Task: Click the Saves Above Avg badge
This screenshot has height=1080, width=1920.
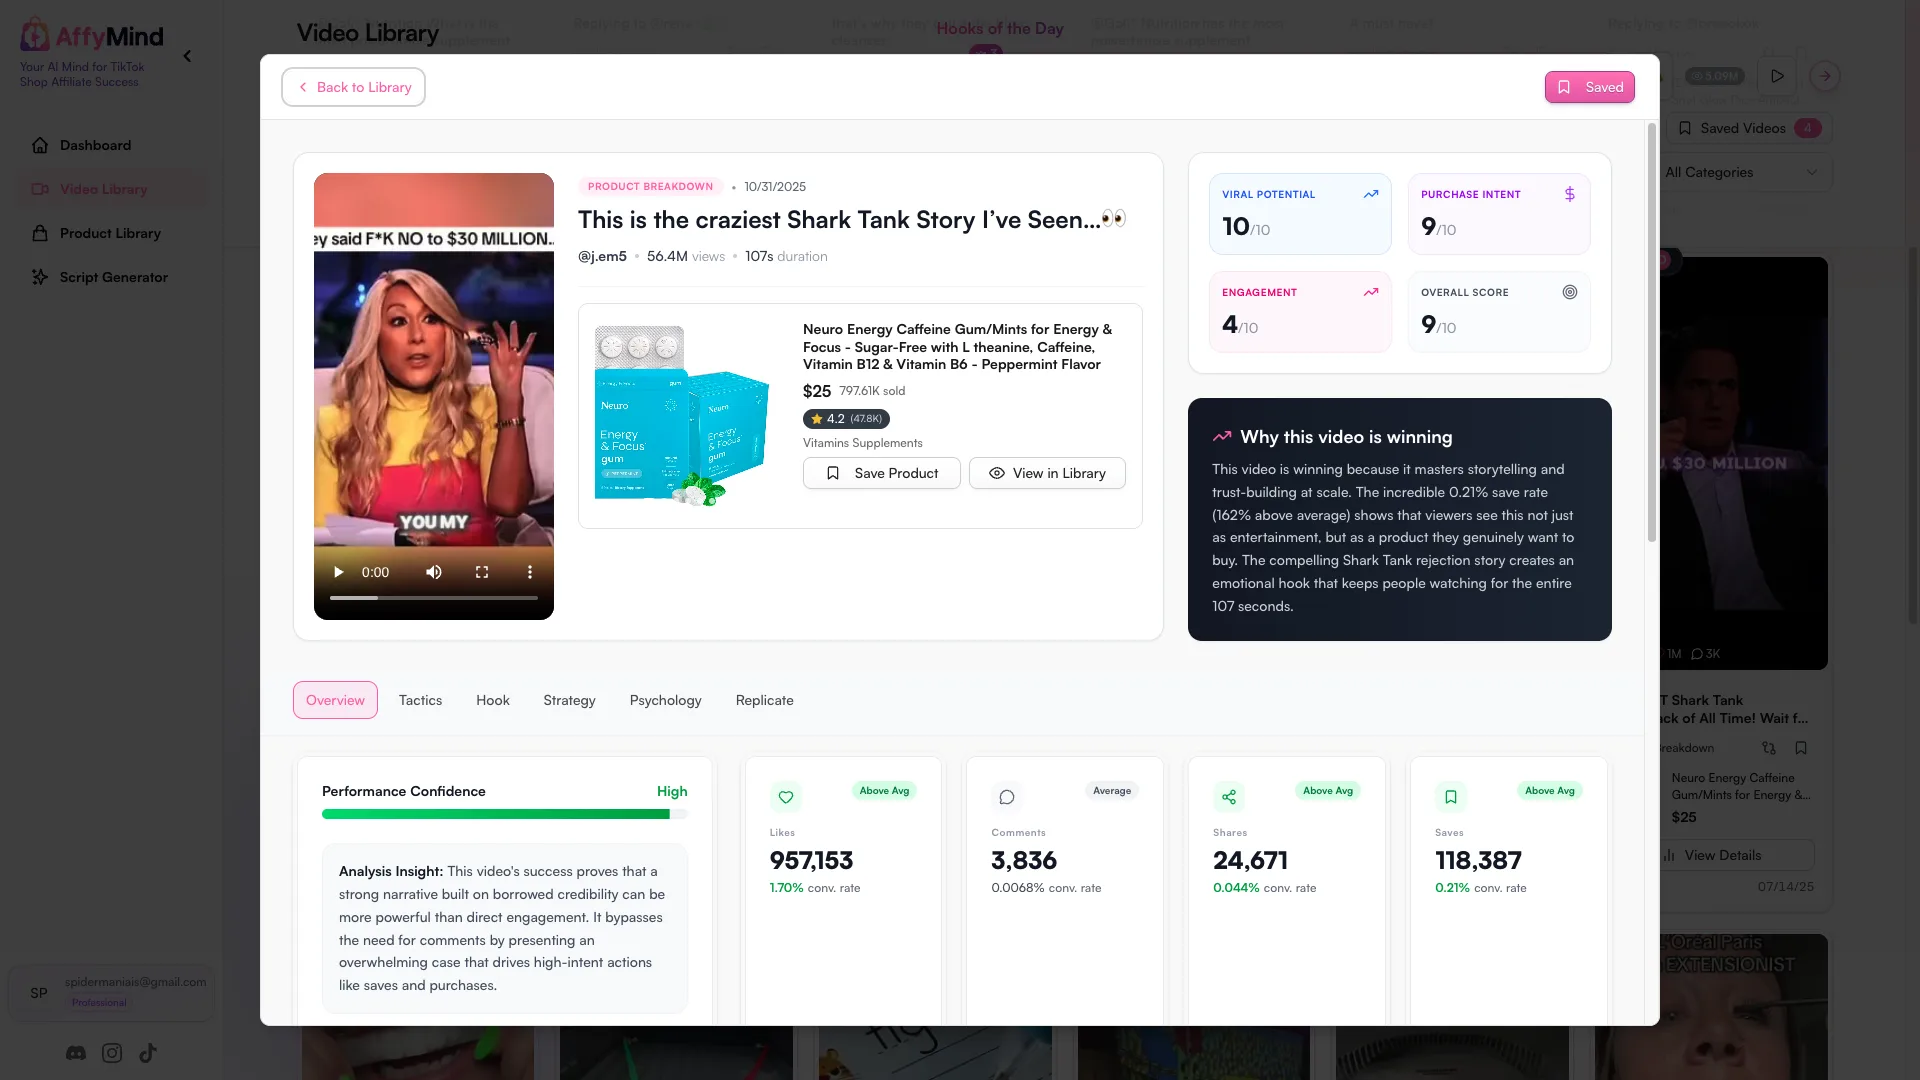Action: (1550, 791)
